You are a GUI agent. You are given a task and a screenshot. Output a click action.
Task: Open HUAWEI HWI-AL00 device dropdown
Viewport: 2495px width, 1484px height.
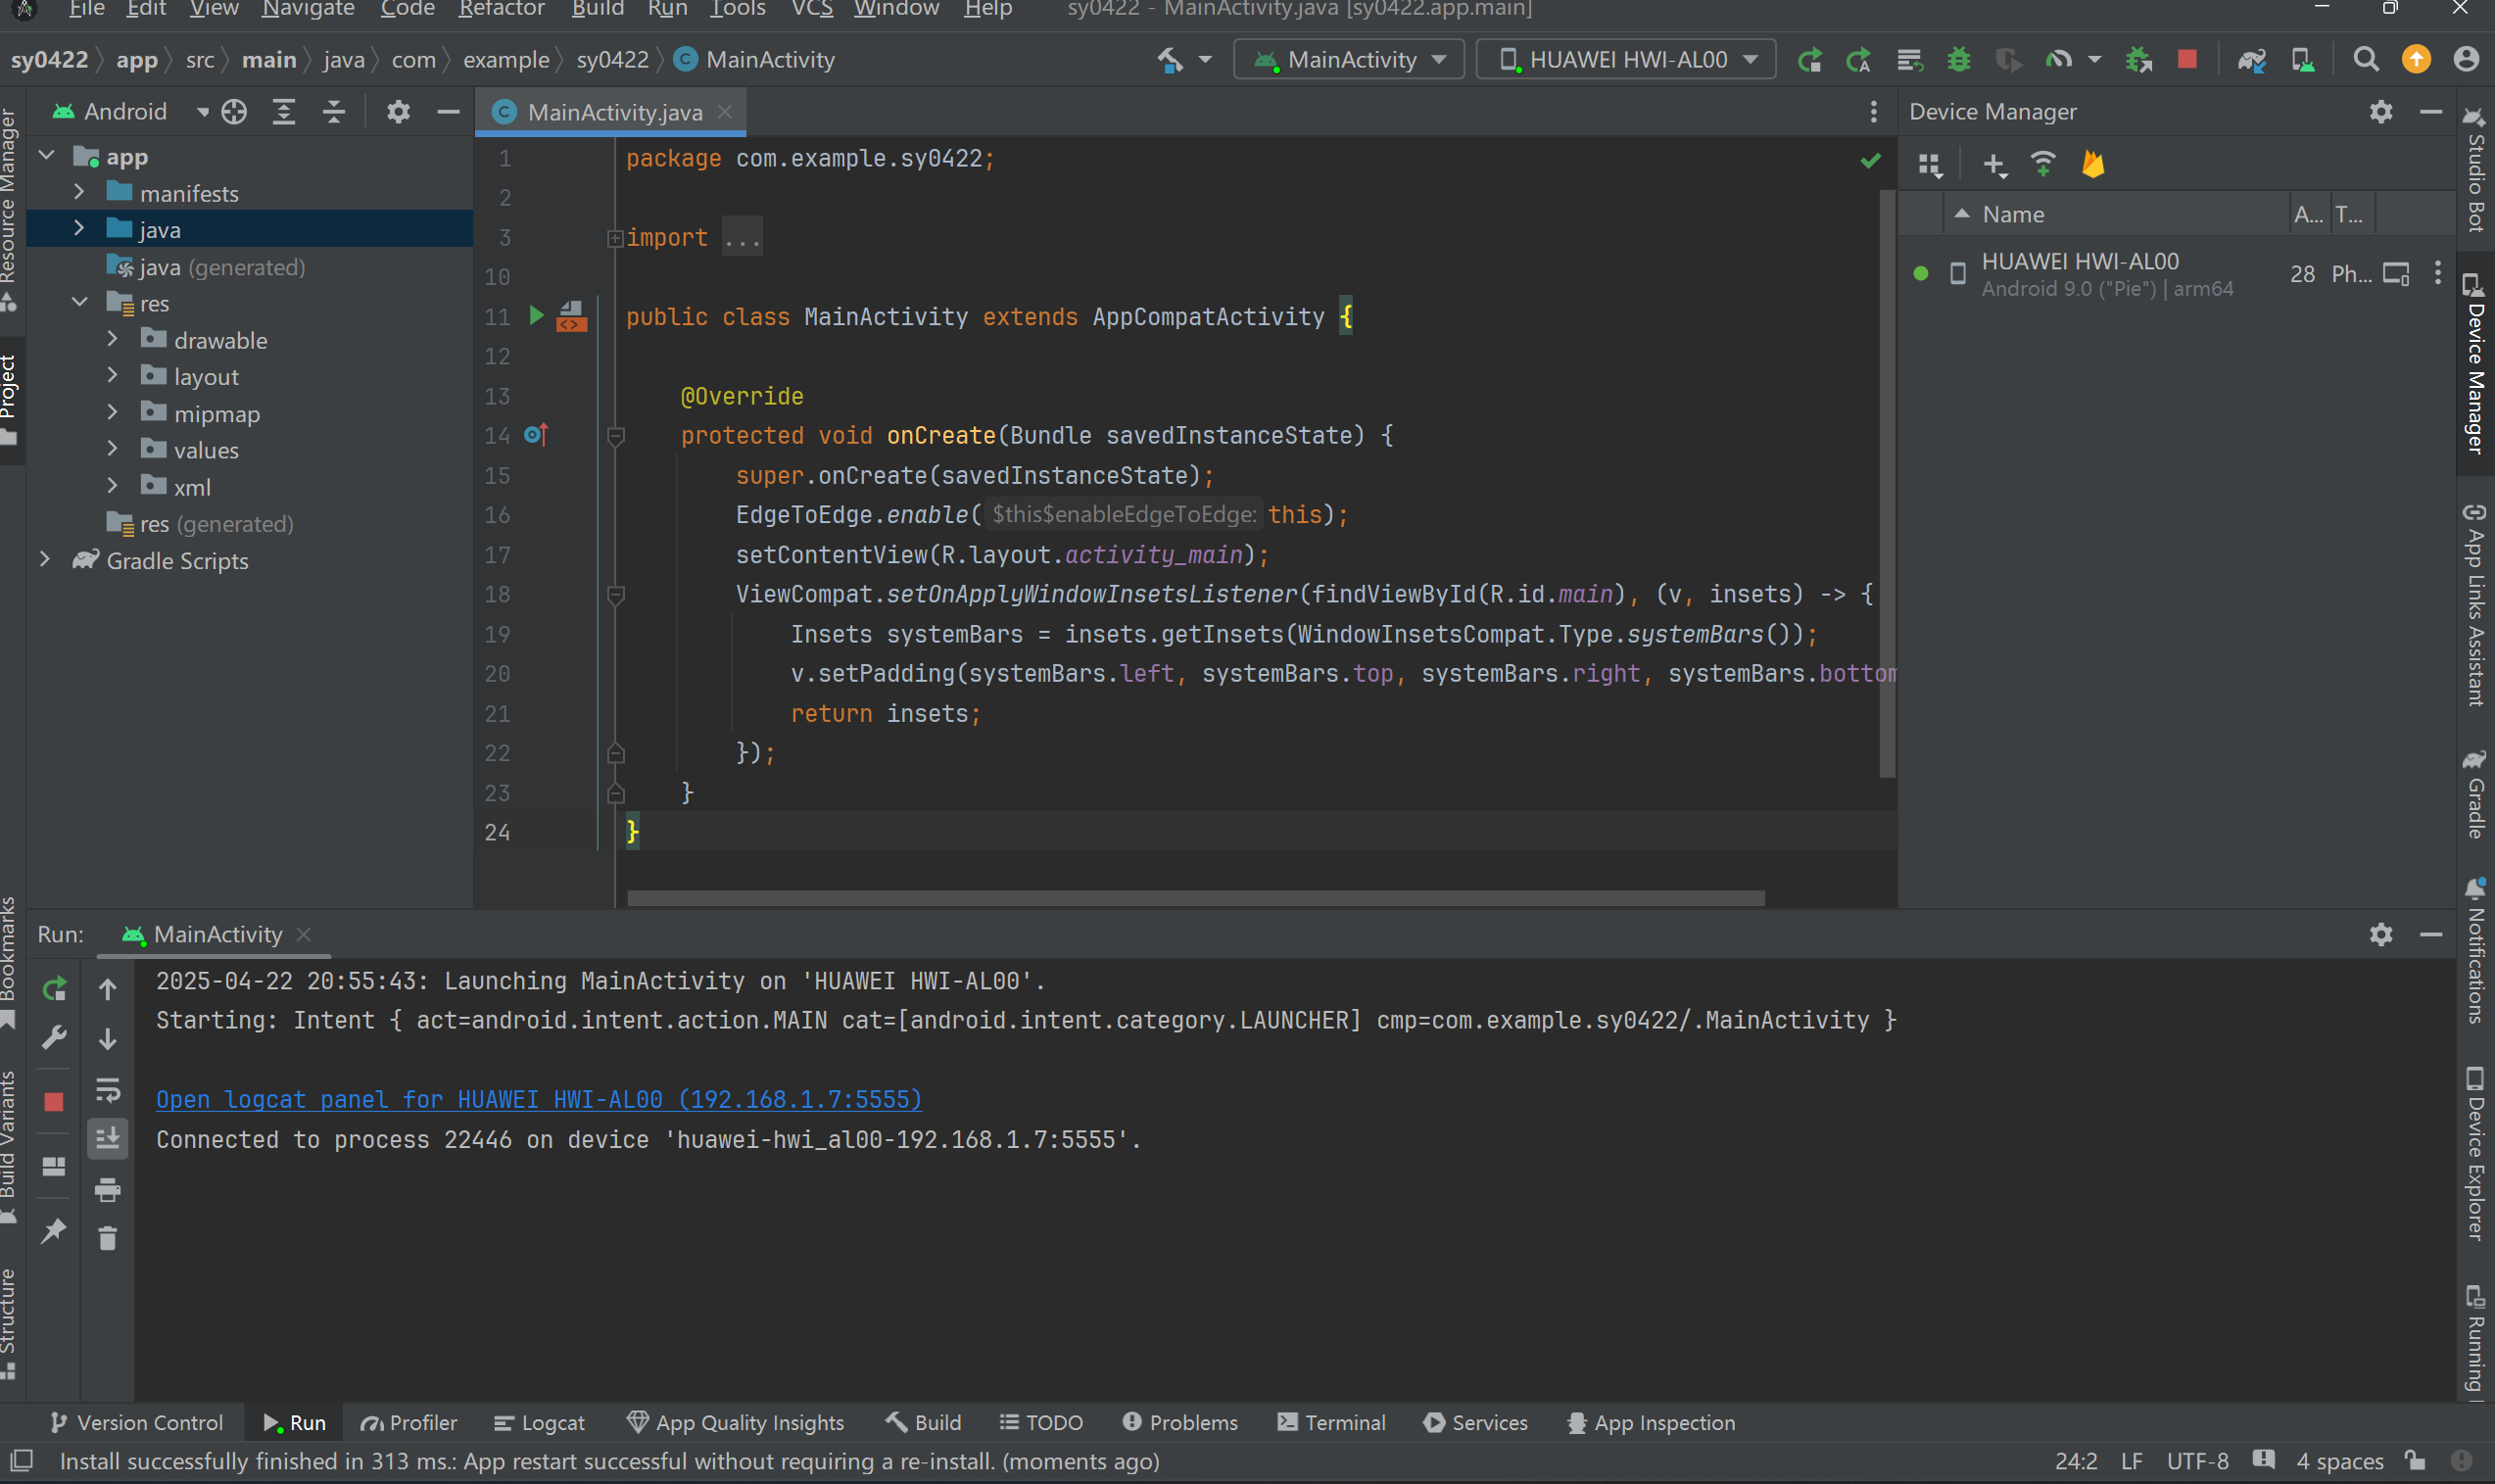1626,60
